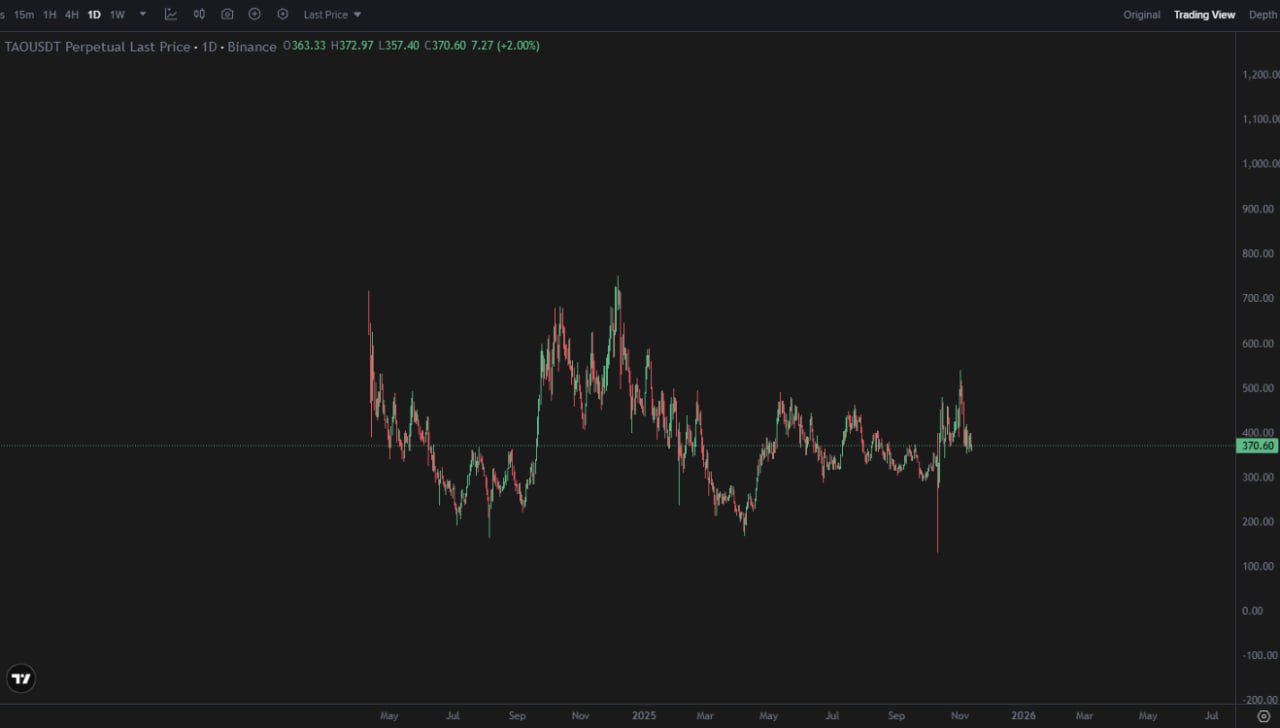This screenshot has width=1280, height=728.
Task: Take a chart snapshot with camera icon
Action: (x=227, y=14)
